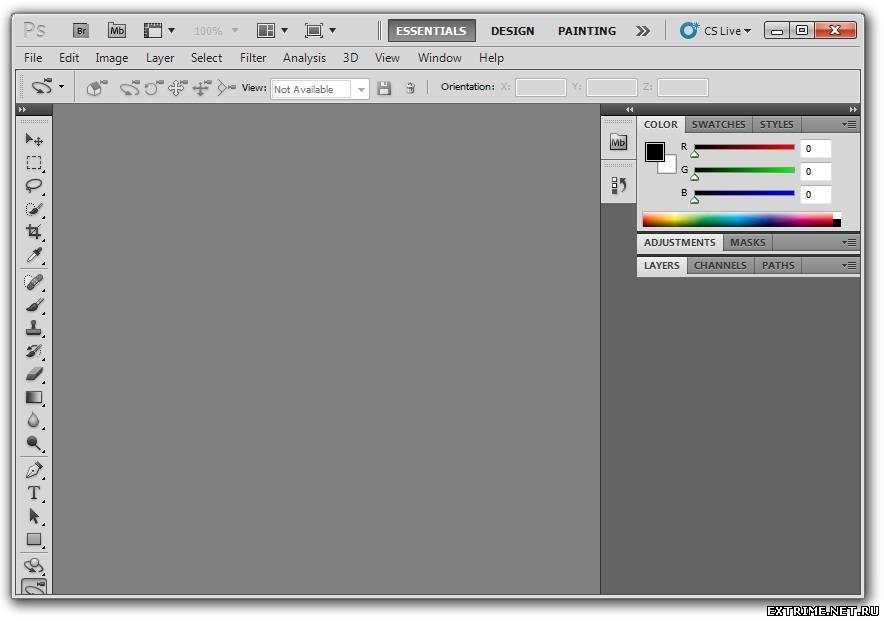
Task: Open the History panel icon
Action: [618, 185]
